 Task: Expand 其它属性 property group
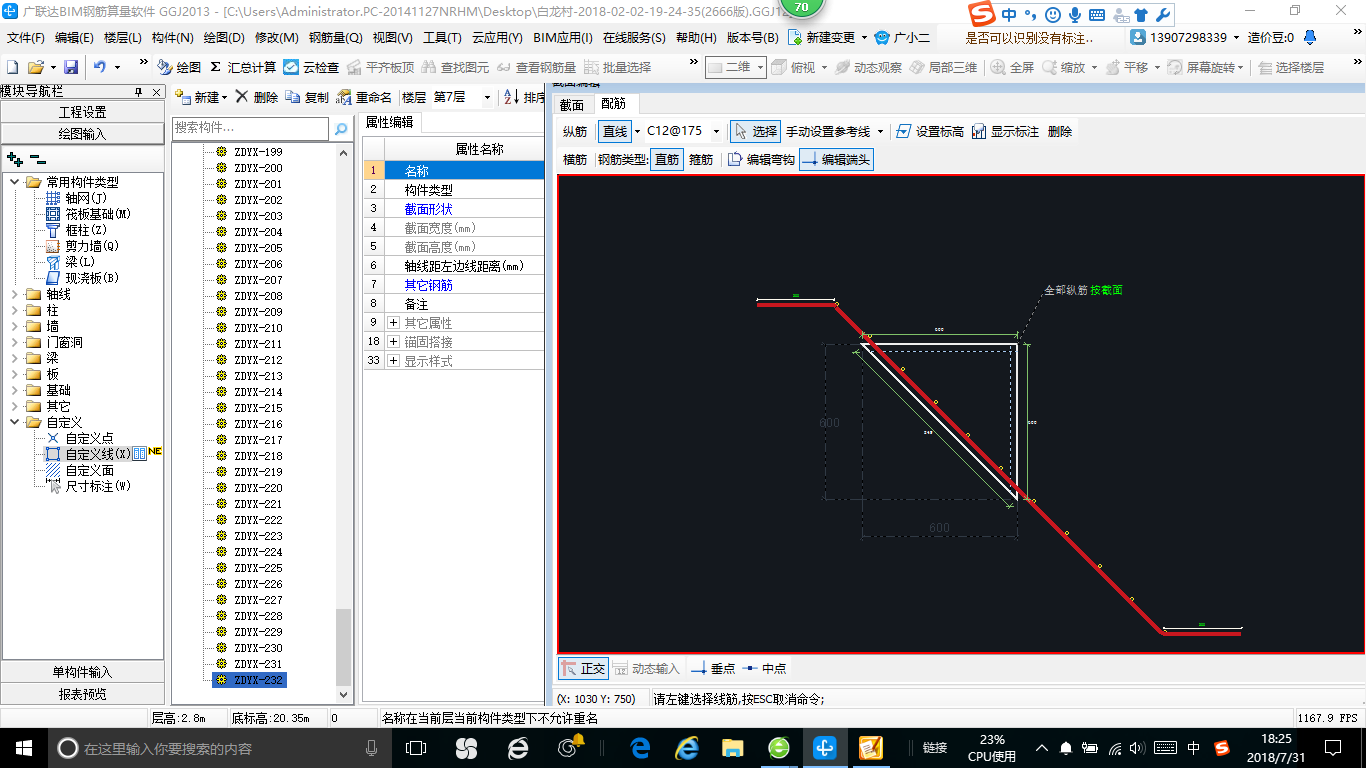[x=393, y=323]
